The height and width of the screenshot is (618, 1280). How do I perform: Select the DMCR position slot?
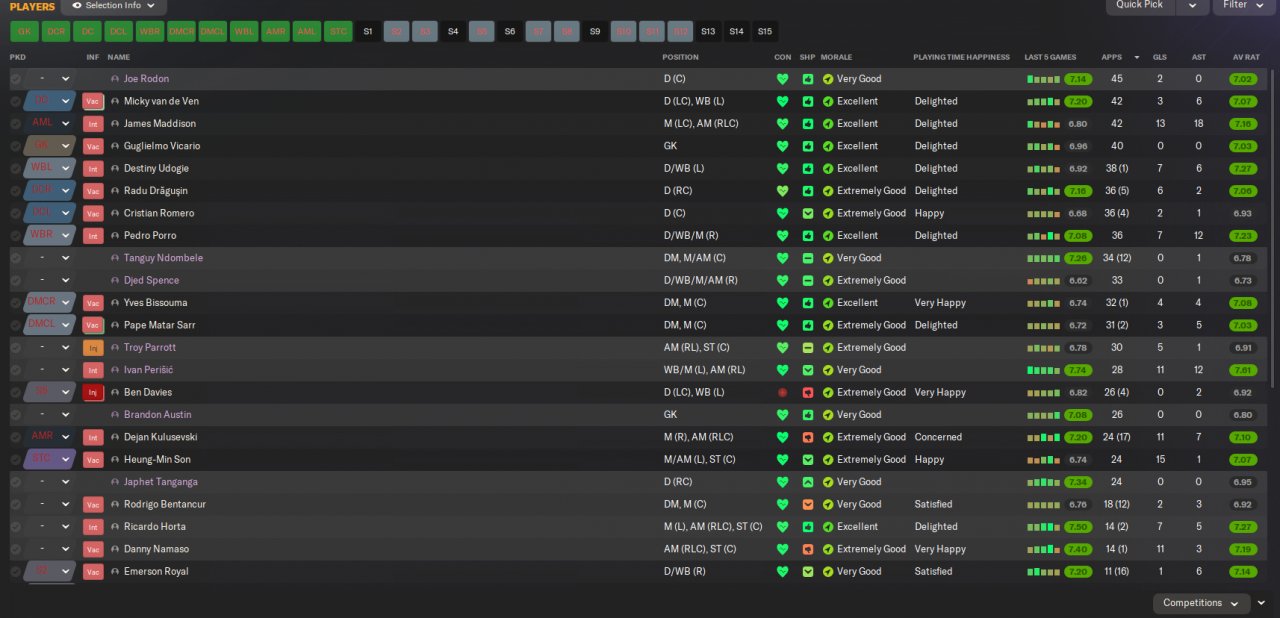[181, 31]
